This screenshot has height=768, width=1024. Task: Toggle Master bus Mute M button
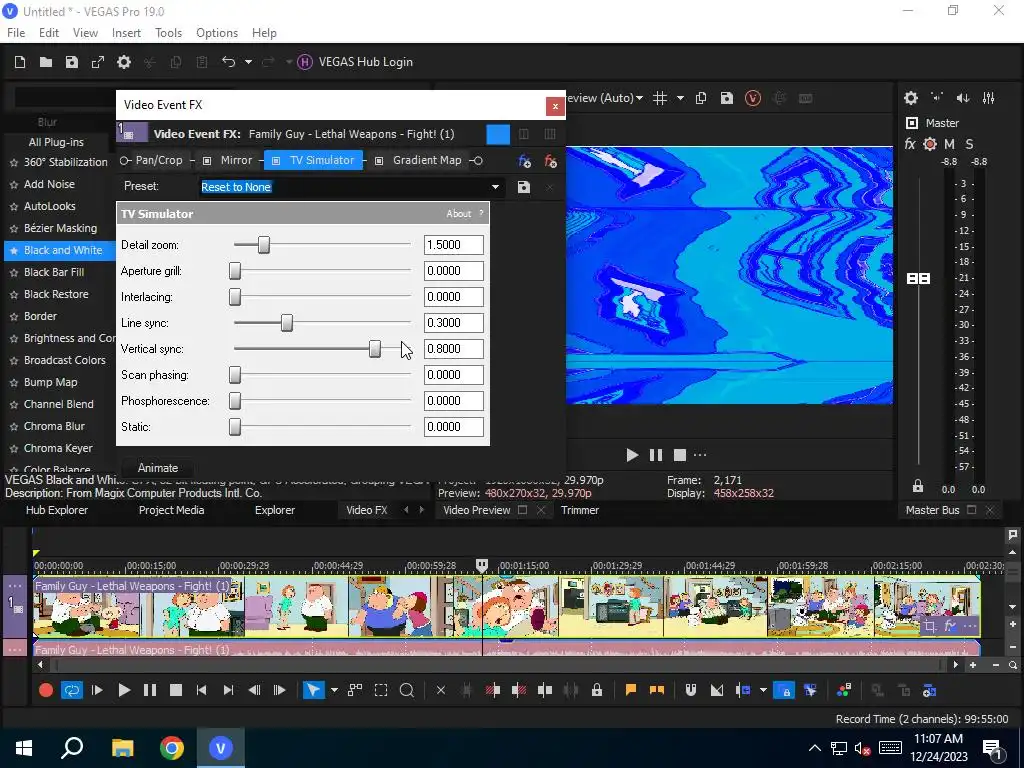click(x=950, y=144)
